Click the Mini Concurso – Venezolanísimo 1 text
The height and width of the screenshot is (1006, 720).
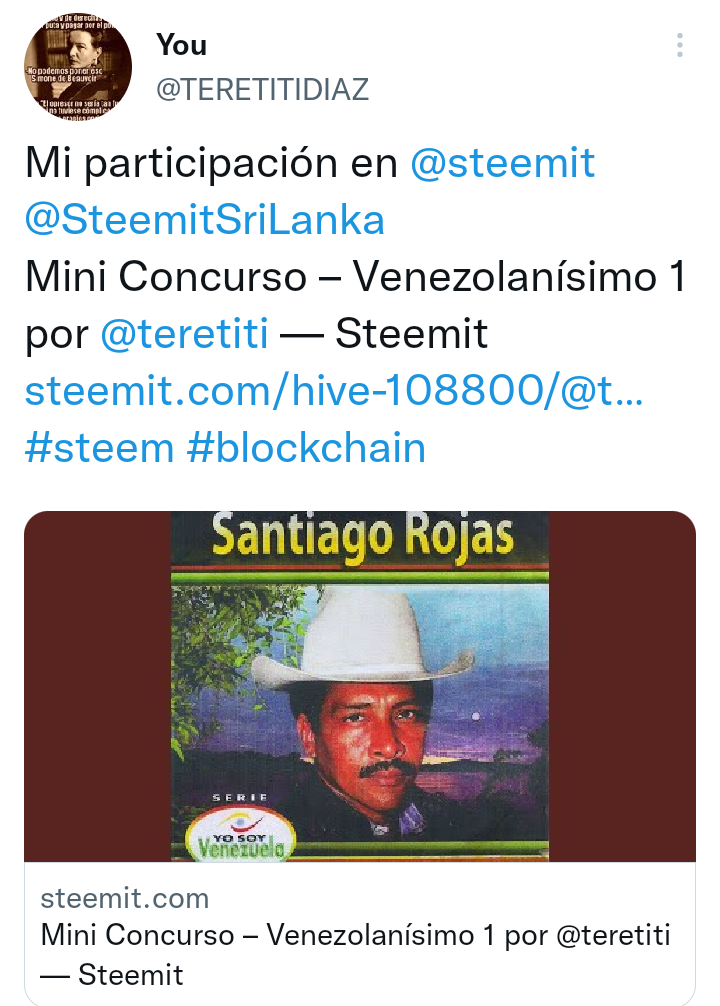click(356, 277)
